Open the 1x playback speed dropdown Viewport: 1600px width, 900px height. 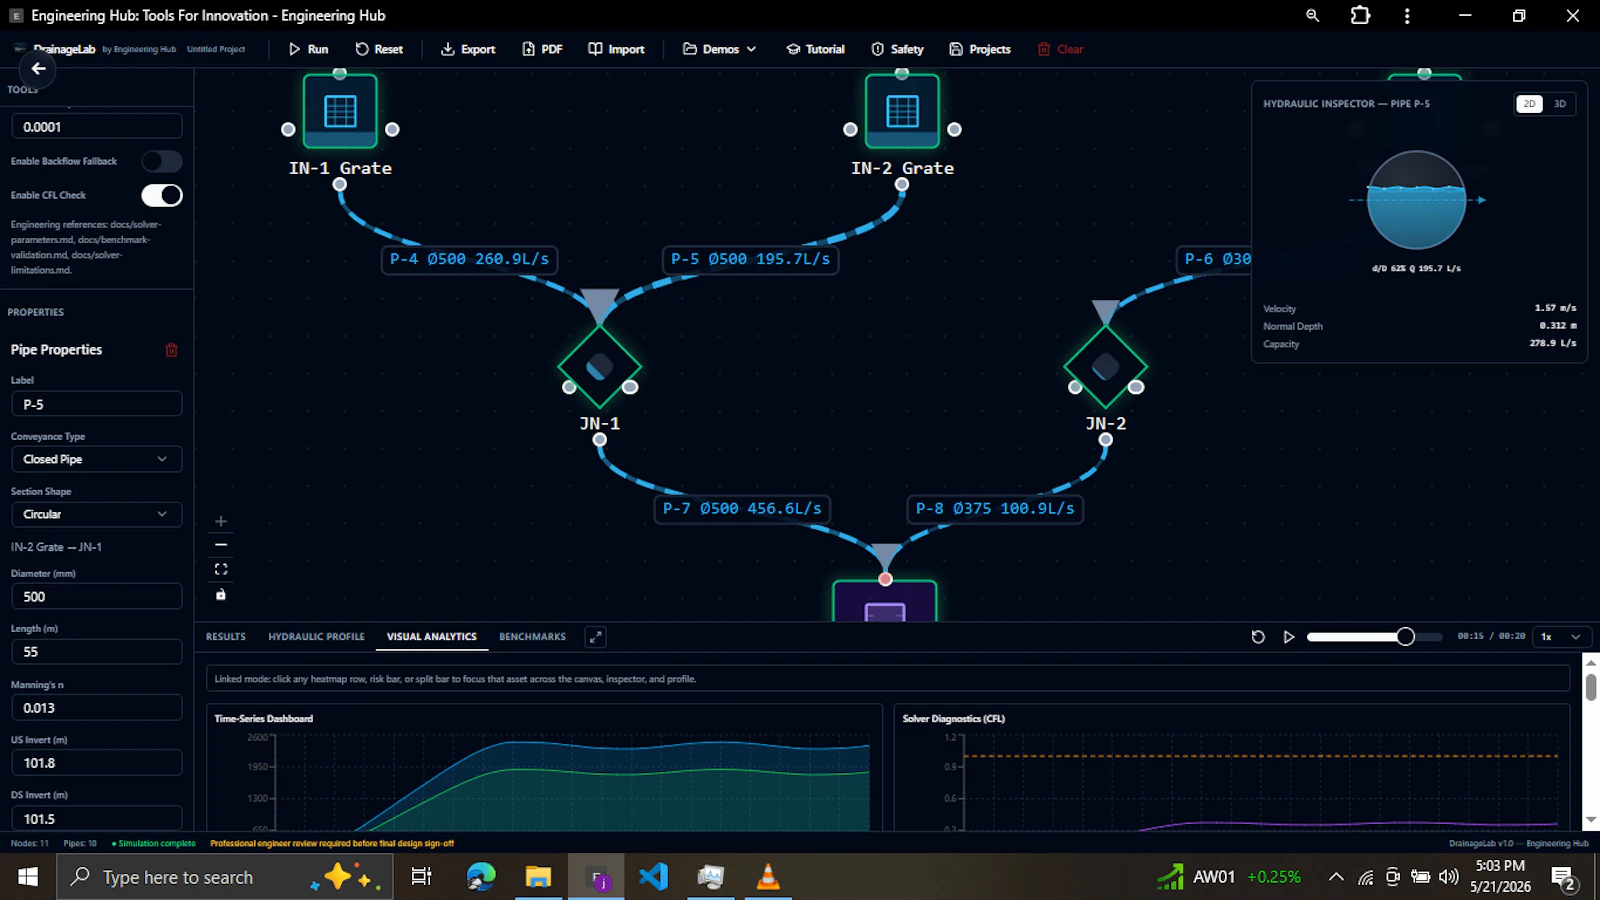(x=1561, y=637)
